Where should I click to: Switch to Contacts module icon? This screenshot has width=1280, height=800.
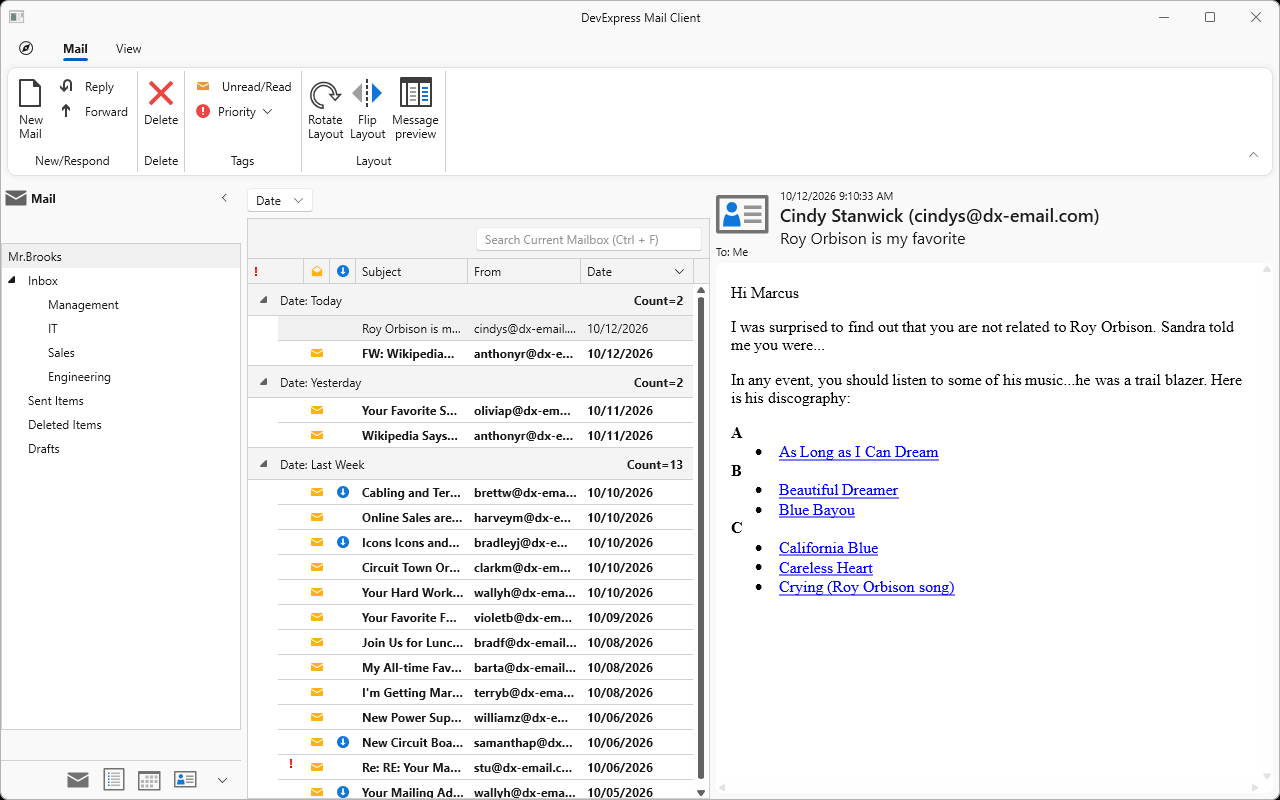(185, 780)
